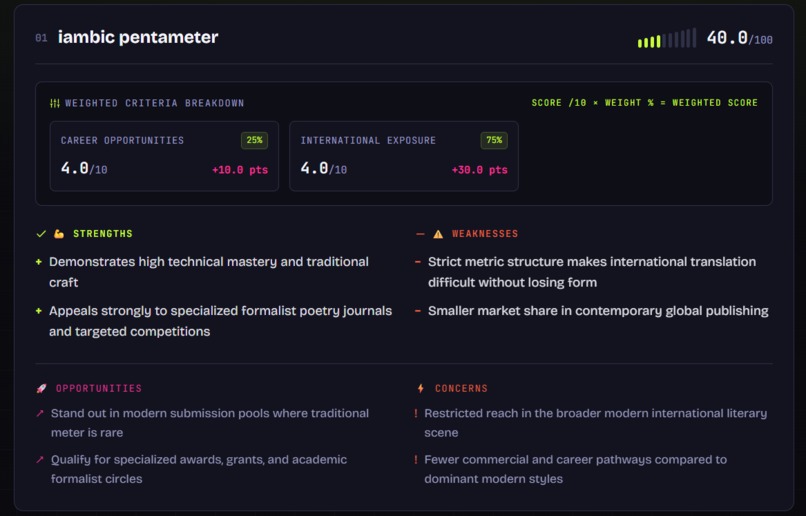Click the Opportunities heading
This screenshot has height=516, width=806.
99,389
